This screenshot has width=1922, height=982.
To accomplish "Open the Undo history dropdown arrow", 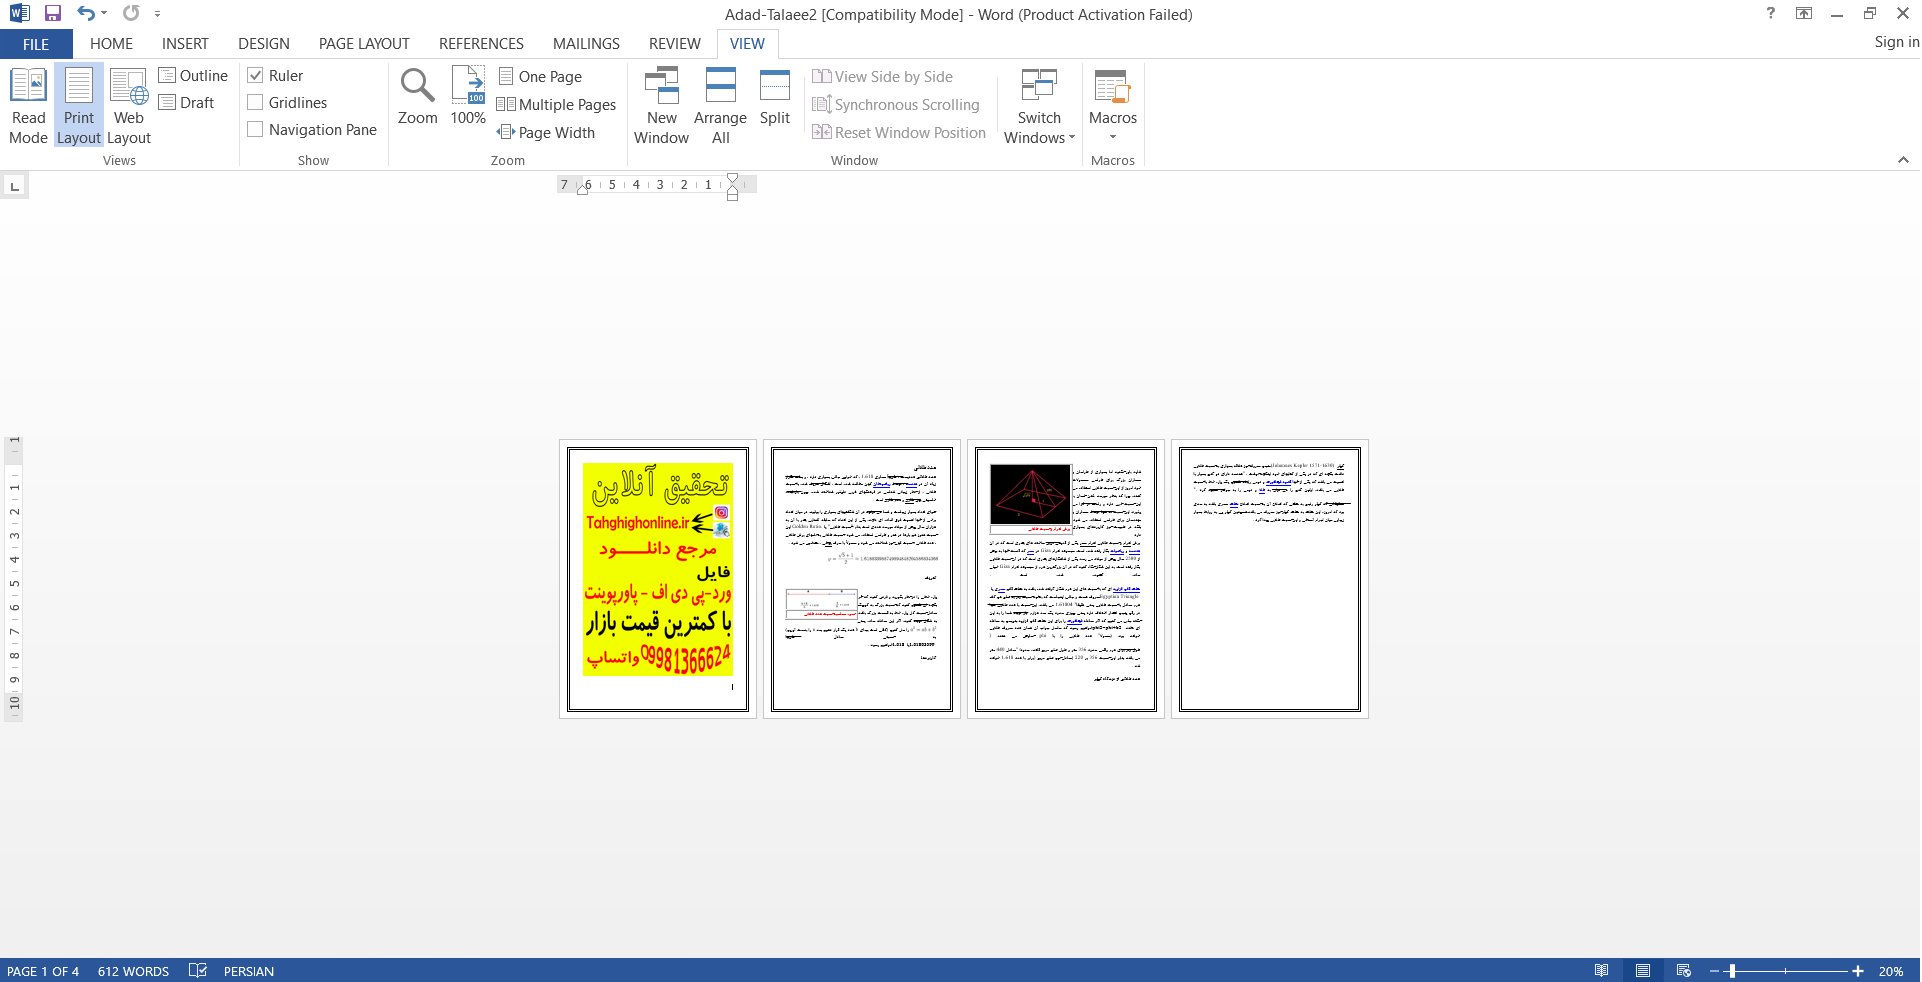I will tap(104, 14).
